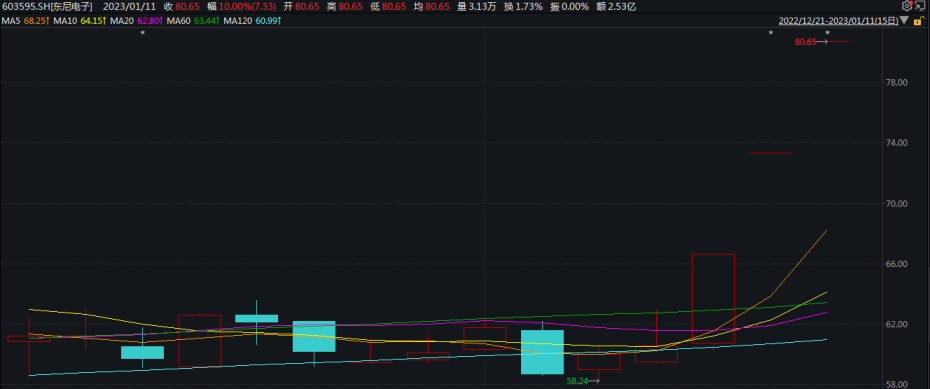Click the star marker above the 73.32 limit-up bar

click(770, 33)
